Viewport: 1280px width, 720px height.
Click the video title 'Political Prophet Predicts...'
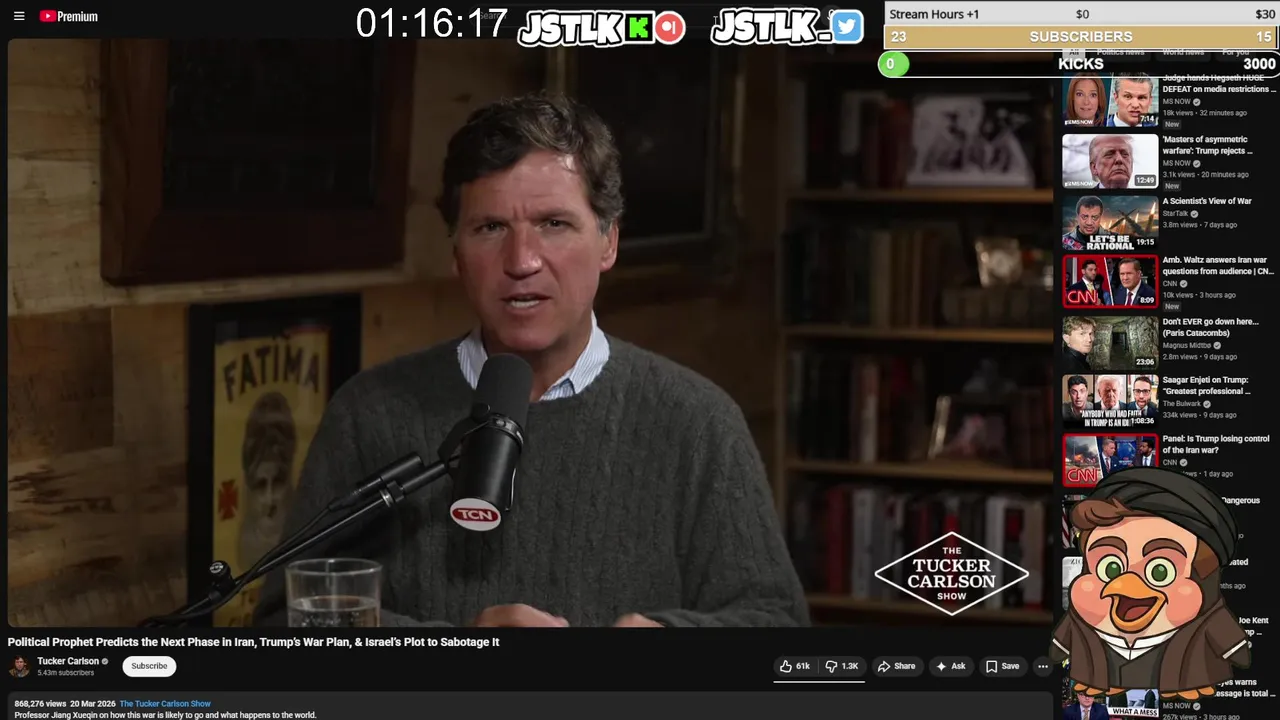[253, 642]
